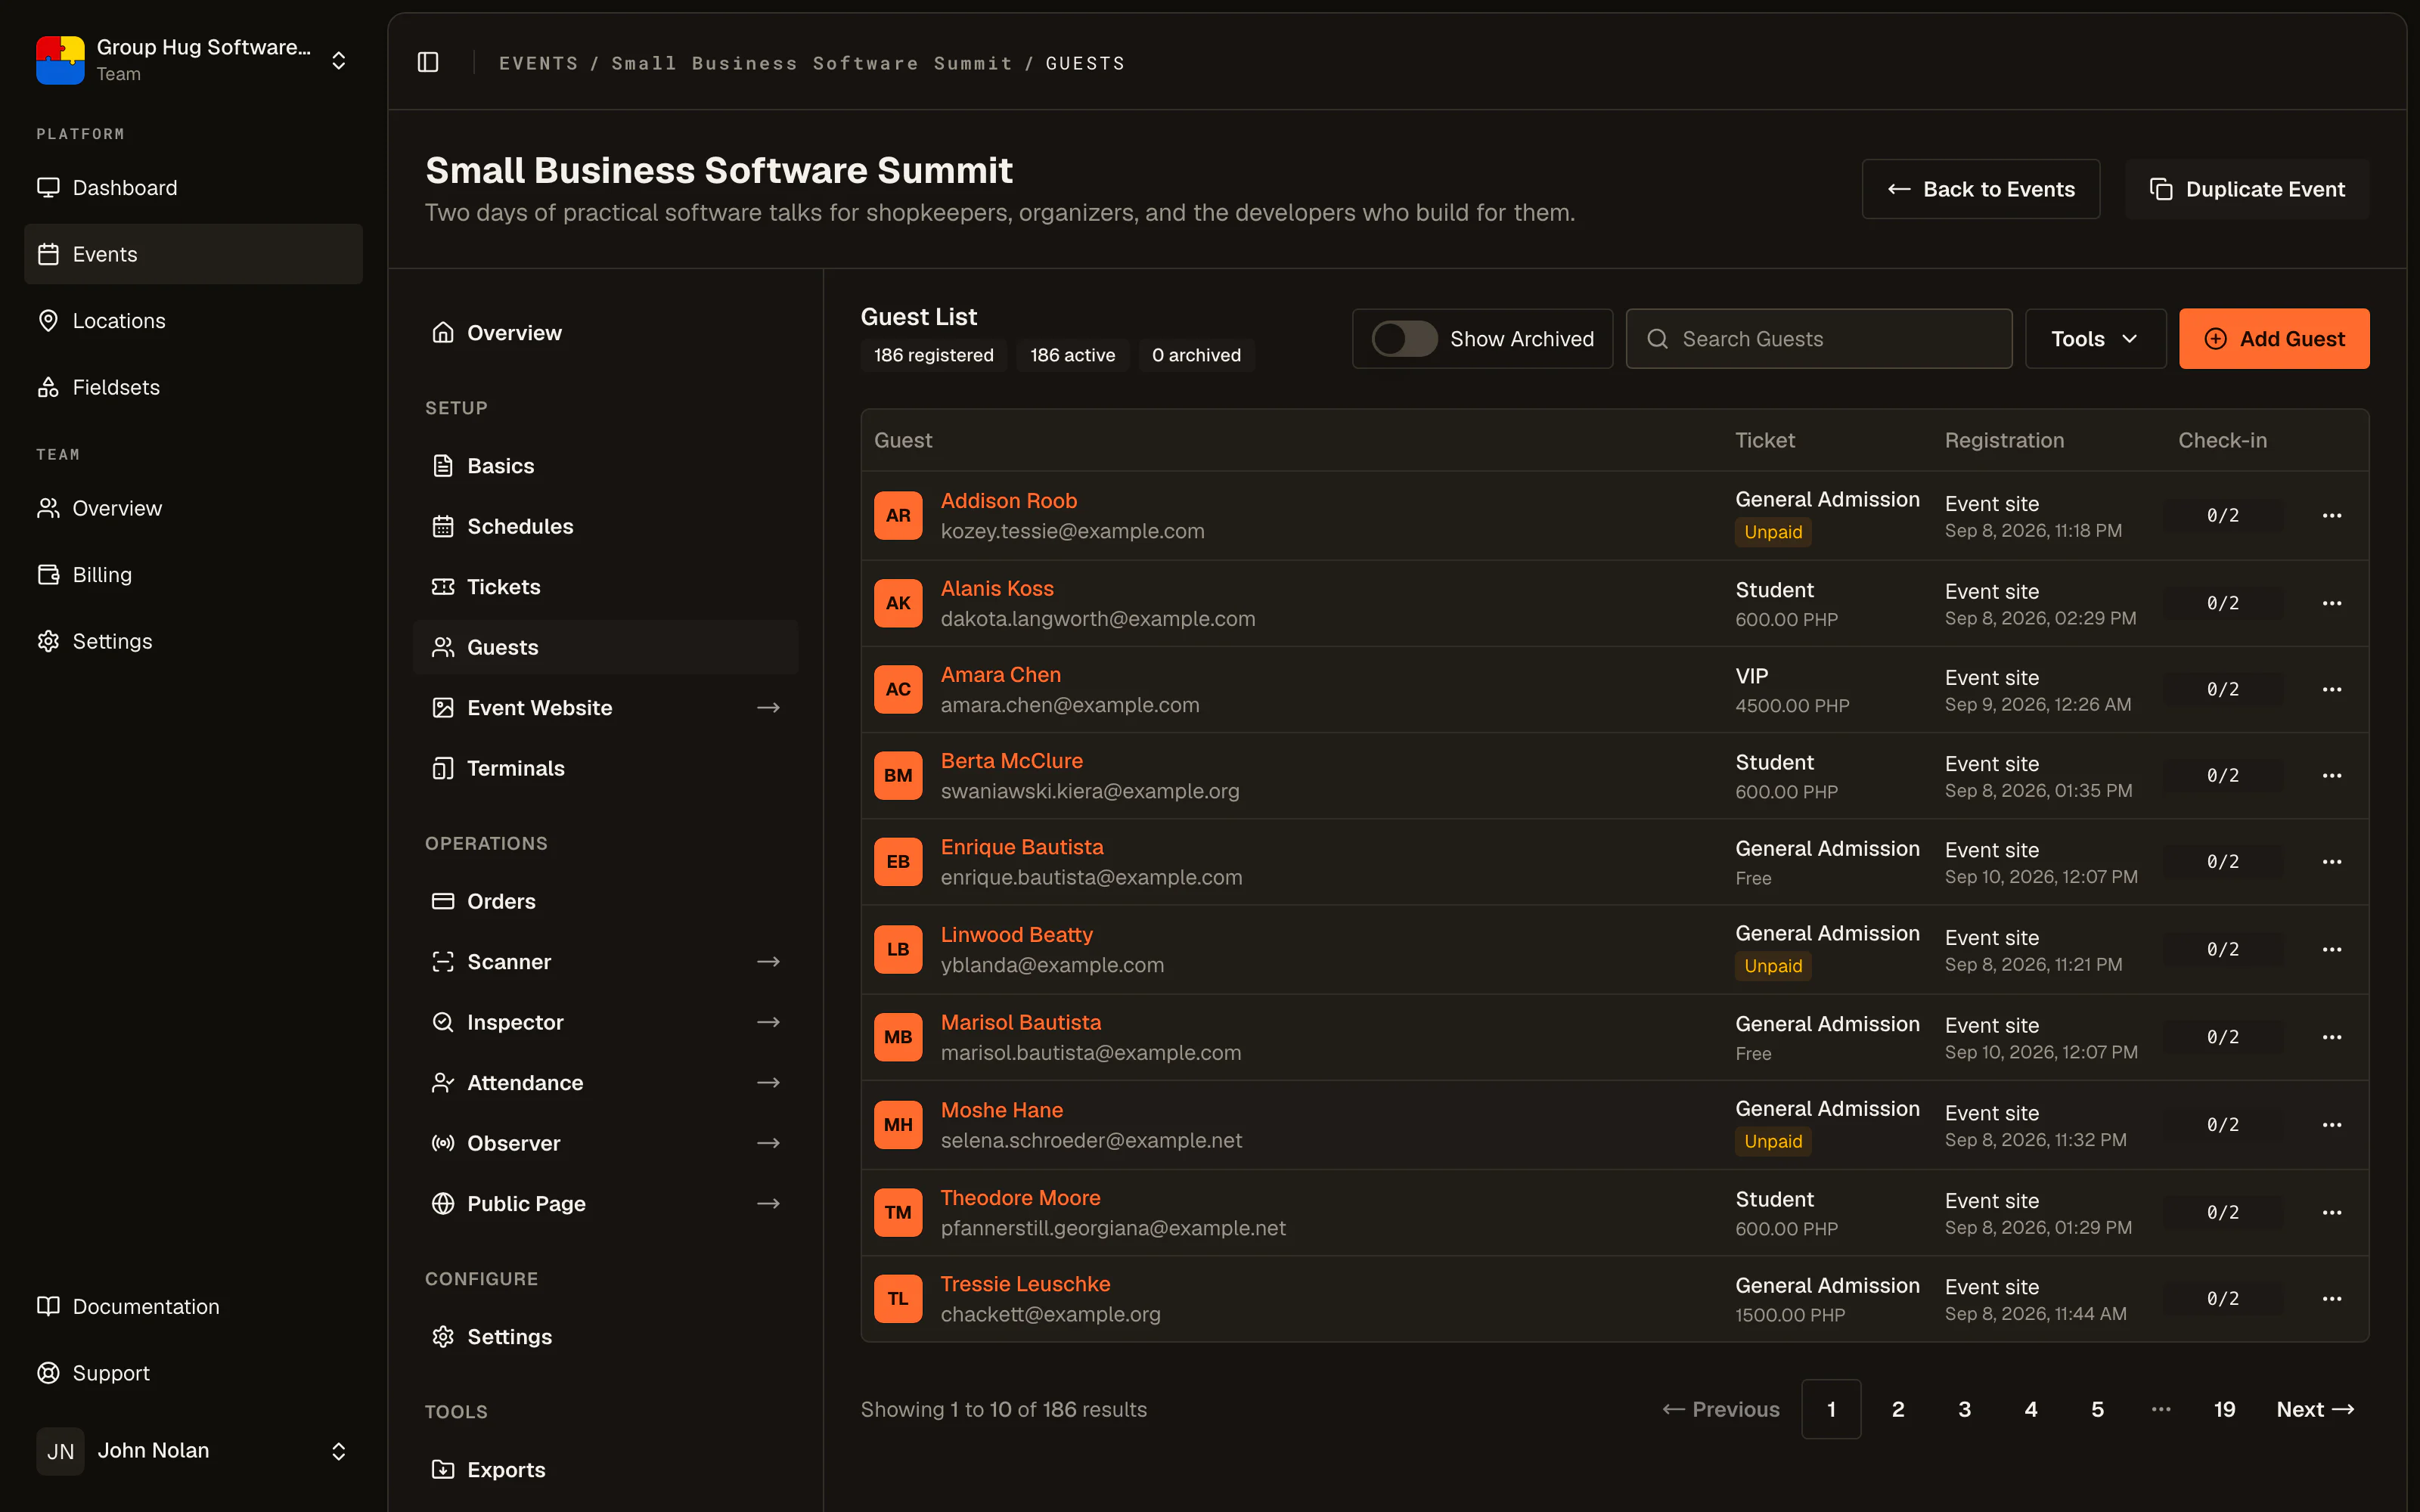The height and width of the screenshot is (1512, 2420).
Task: Jump to page 19 of results
Action: pyautogui.click(x=2224, y=1409)
